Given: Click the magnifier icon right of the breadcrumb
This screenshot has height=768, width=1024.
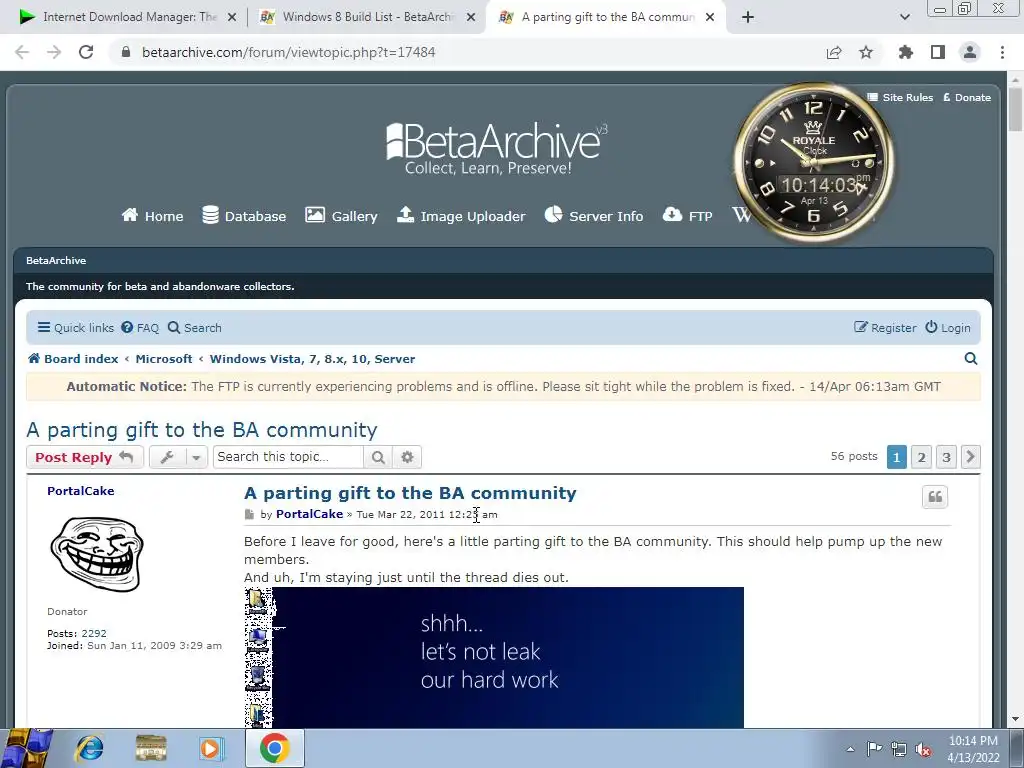Looking at the screenshot, I should (971, 359).
